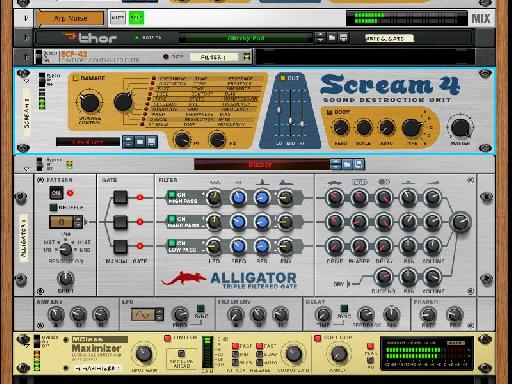Mute the Arp Noise mix channel
Screen dimensions: 512x384
118,18
